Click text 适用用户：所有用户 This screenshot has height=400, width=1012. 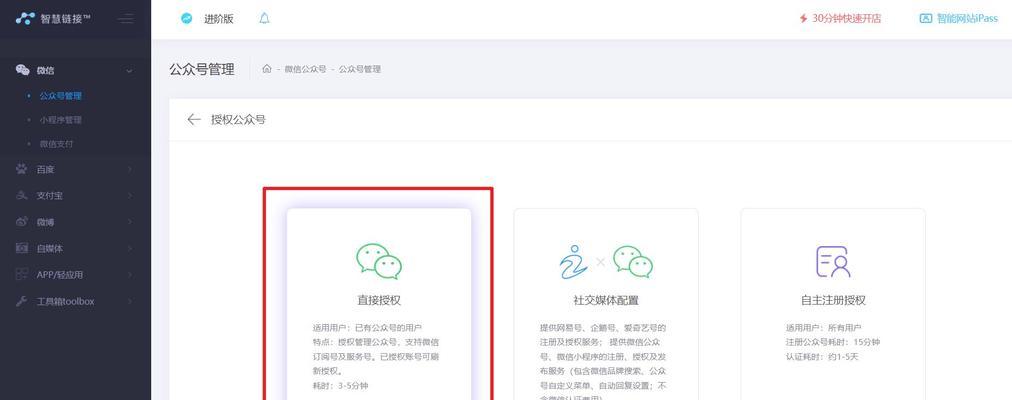pos(822,328)
